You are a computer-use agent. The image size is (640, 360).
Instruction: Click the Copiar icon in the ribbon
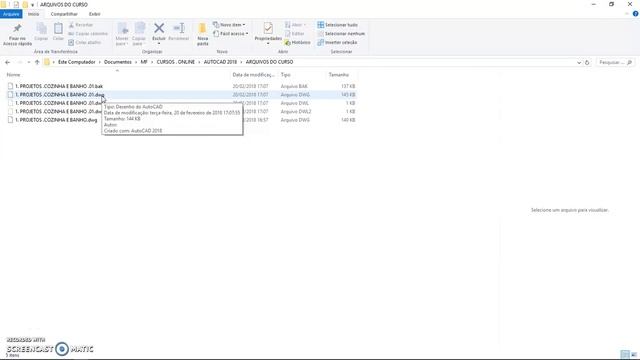pyautogui.click(x=41, y=29)
